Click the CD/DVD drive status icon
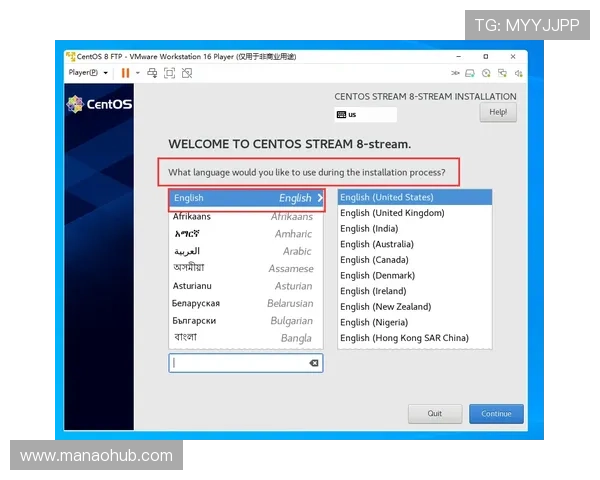The width and height of the screenshot is (600, 480). (x=485, y=73)
